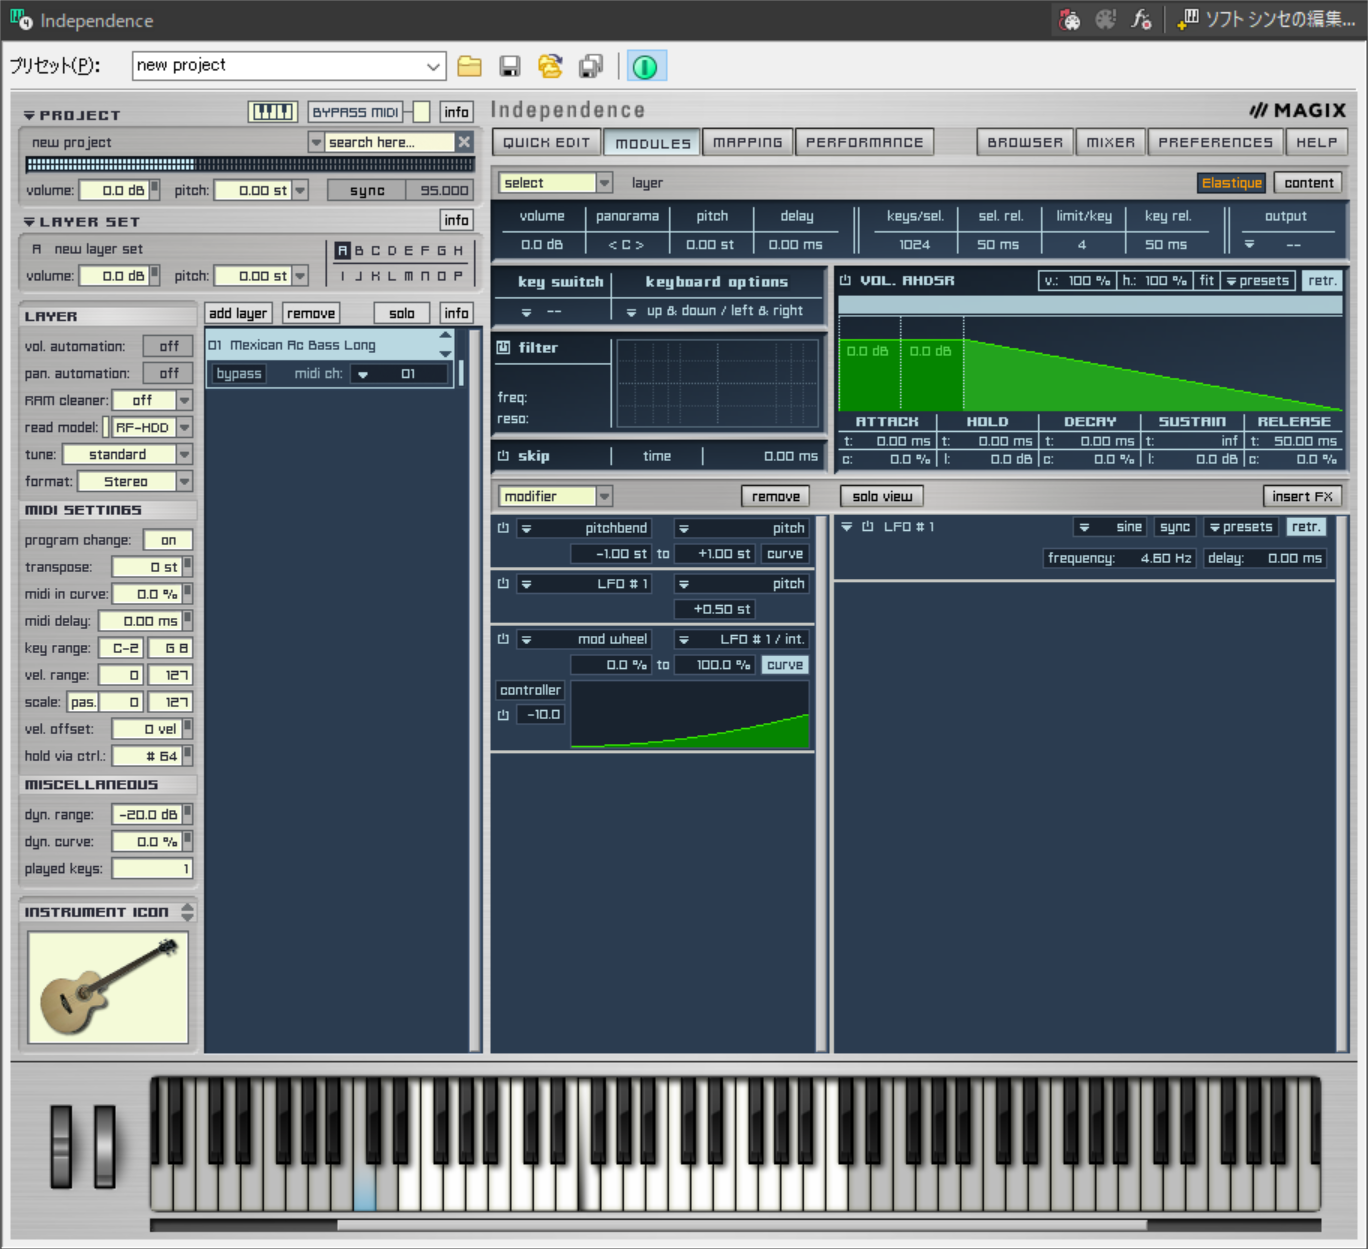The height and width of the screenshot is (1249, 1368).
Task: Click the solo button in layer panel
Action: (x=401, y=313)
